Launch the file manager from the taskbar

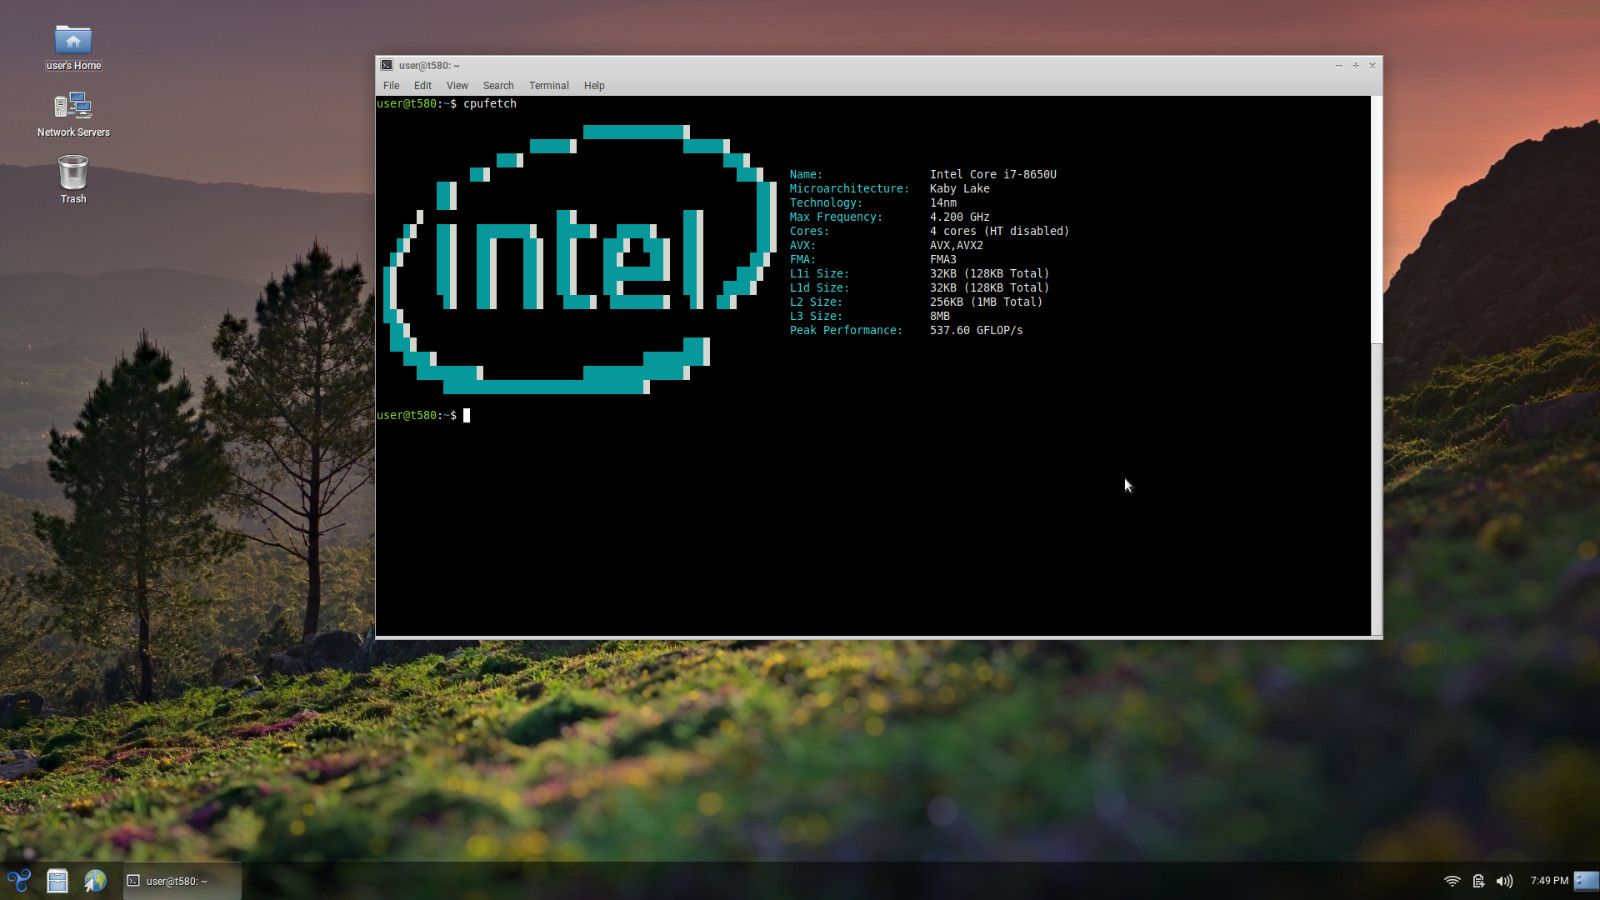(x=57, y=881)
